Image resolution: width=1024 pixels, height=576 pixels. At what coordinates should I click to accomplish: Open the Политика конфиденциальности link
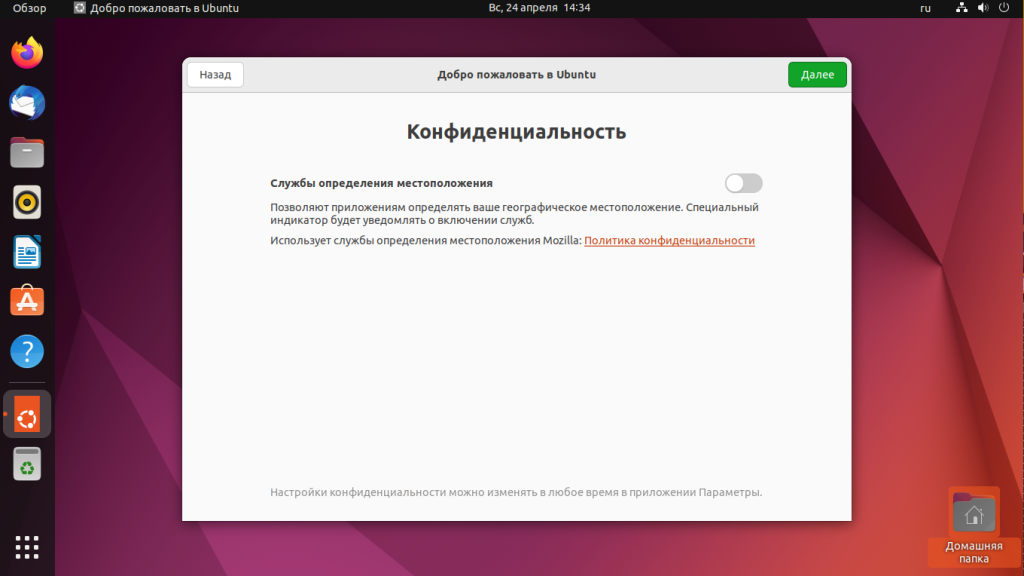669,241
